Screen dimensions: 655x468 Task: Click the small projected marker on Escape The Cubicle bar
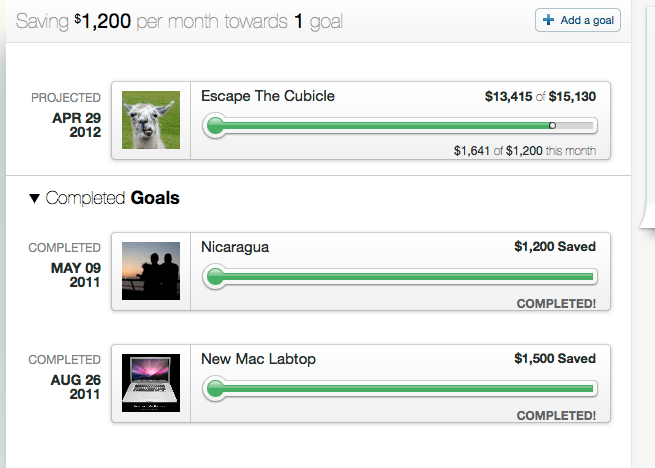click(x=553, y=126)
